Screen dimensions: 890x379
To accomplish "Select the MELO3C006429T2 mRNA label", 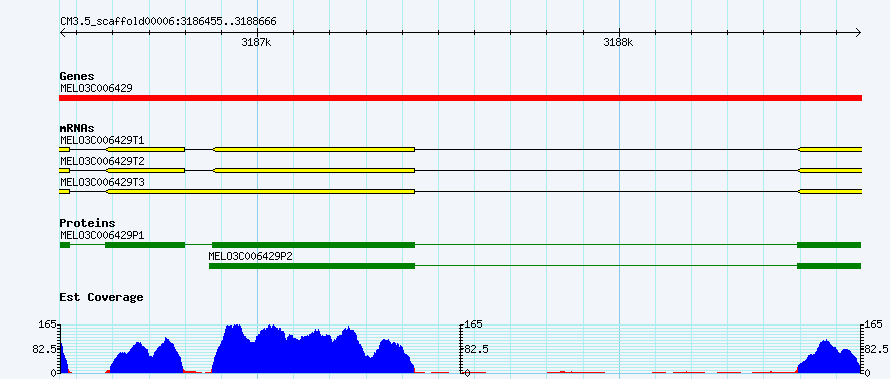I will [x=102, y=161].
